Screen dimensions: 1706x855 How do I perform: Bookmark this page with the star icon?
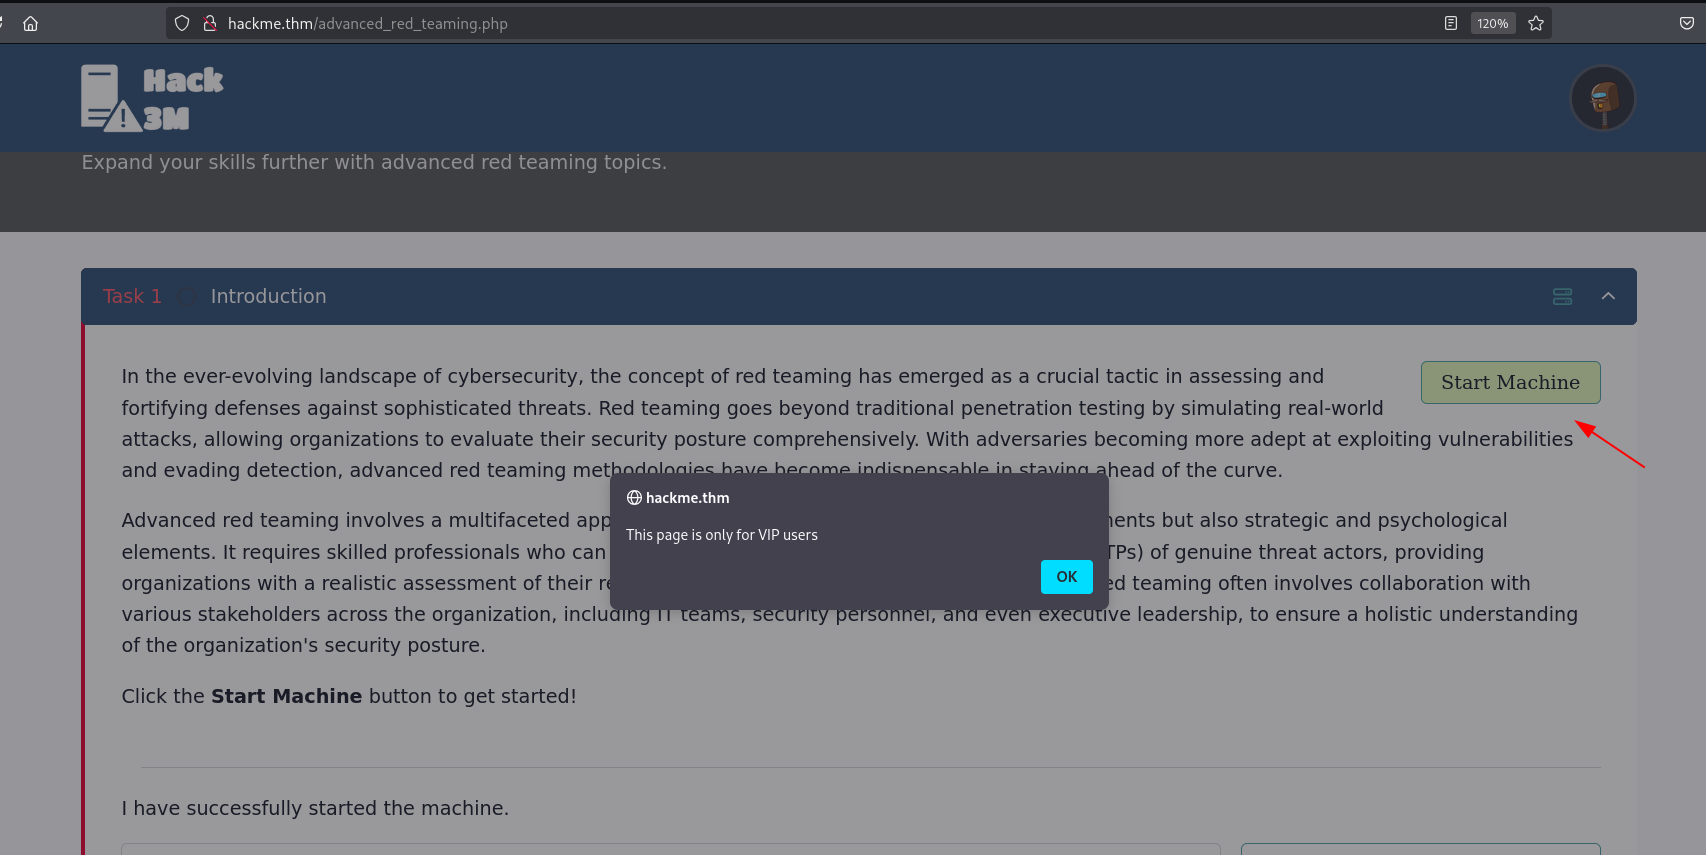click(1536, 24)
